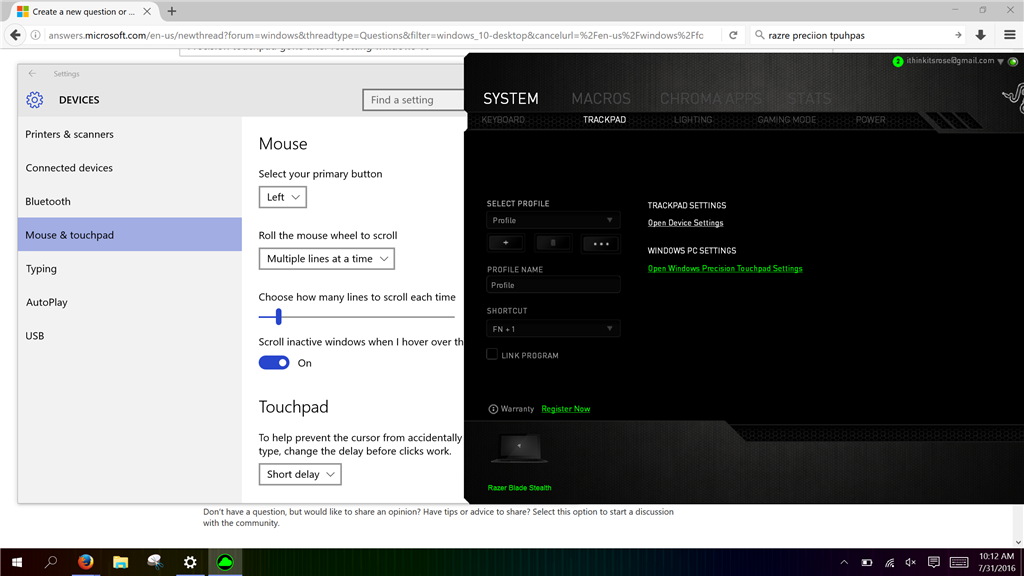The height and width of the screenshot is (576, 1024).
Task: Click the browser address bar URL
Action: pos(376,35)
